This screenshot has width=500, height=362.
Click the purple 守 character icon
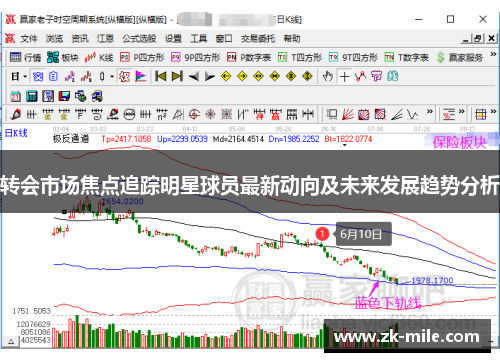point(377,76)
